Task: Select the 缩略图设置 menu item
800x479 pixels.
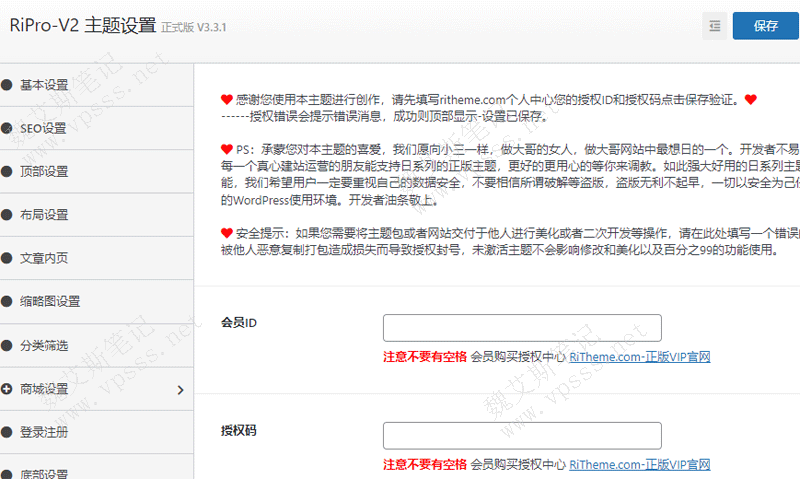Action: point(50,302)
